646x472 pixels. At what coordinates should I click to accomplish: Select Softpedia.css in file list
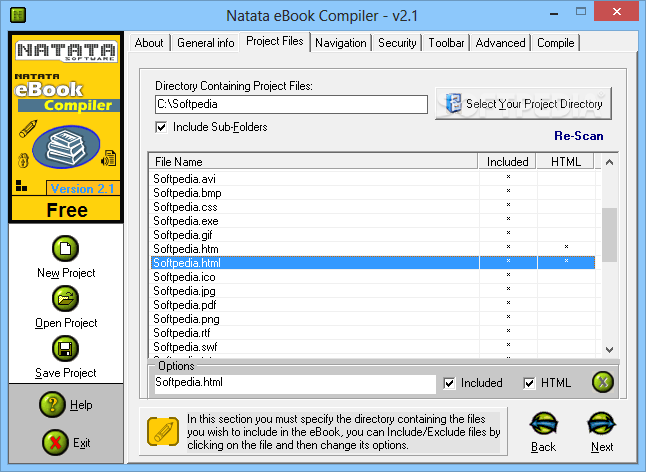[x=372, y=207]
